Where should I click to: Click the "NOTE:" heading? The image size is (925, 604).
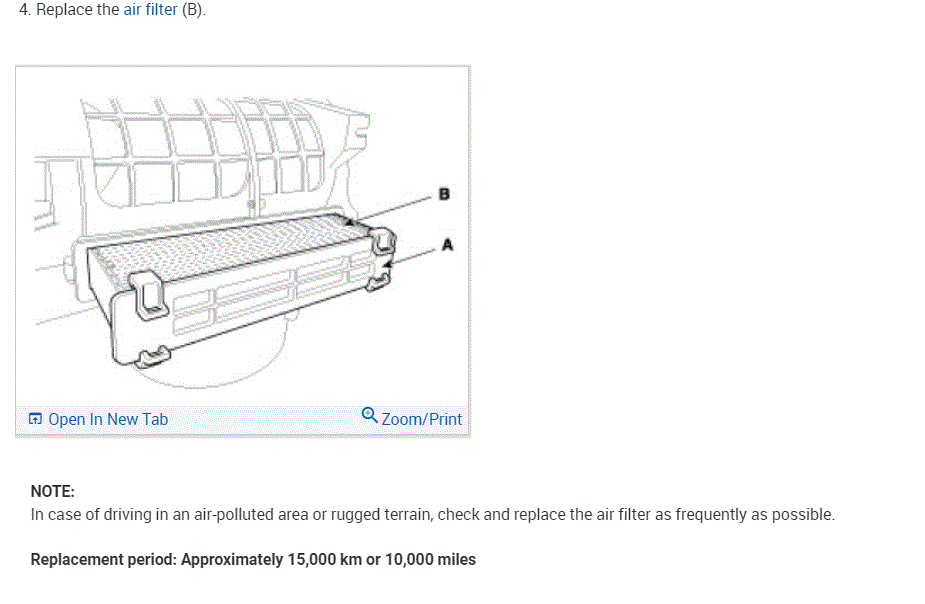click(x=53, y=491)
